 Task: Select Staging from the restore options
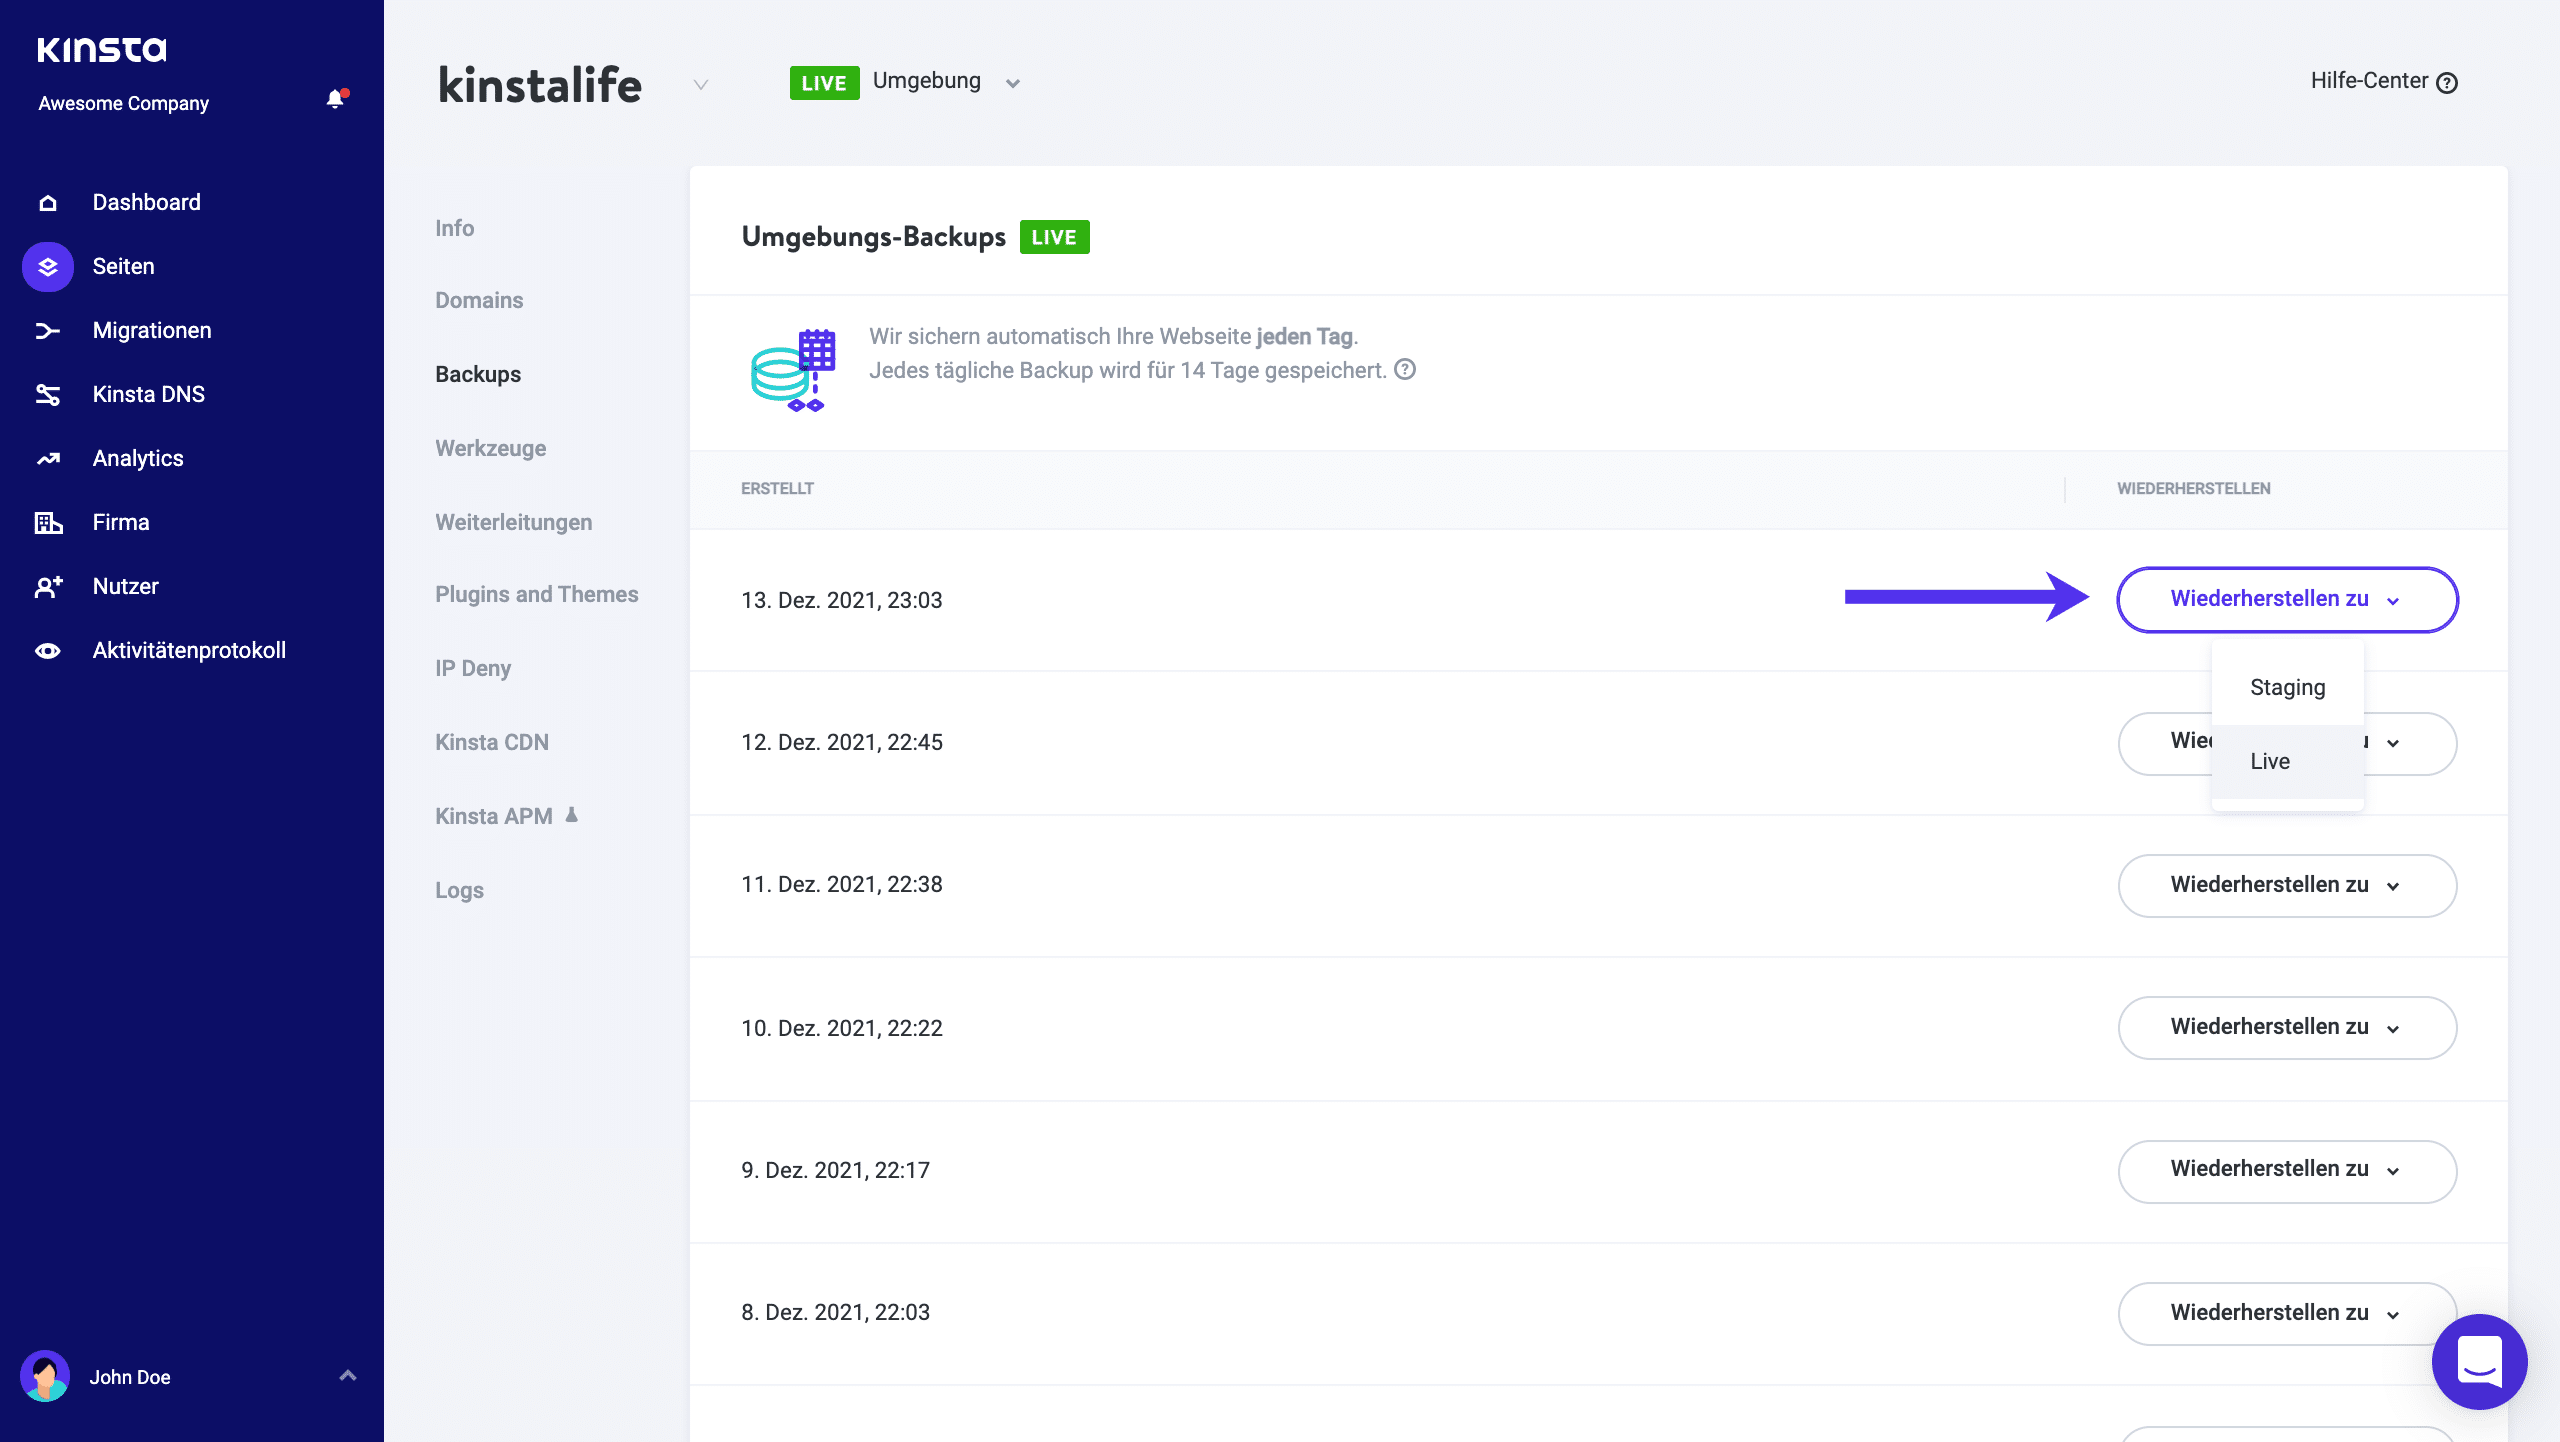tap(2287, 686)
